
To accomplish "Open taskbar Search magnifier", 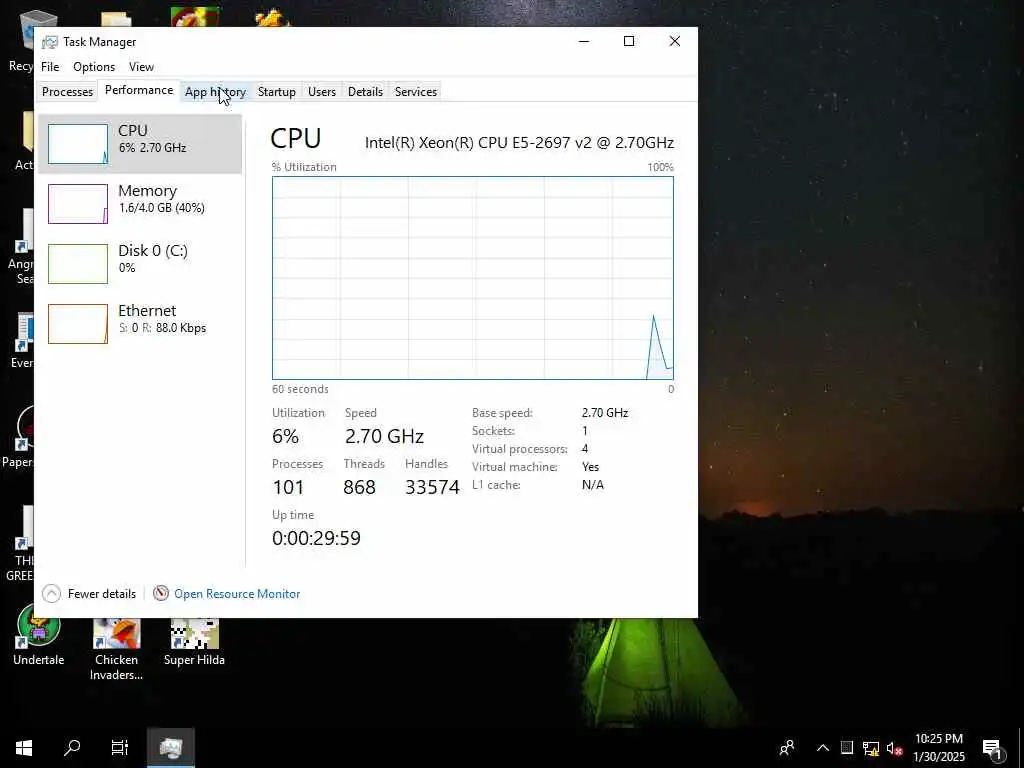I will click(x=72, y=748).
